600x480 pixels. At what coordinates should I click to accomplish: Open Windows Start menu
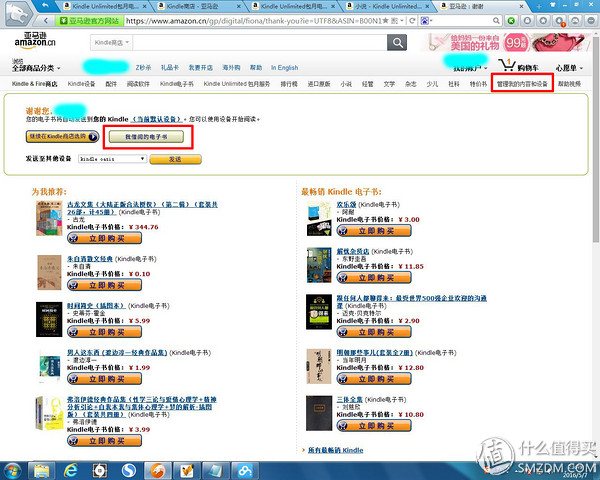point(13,471)
